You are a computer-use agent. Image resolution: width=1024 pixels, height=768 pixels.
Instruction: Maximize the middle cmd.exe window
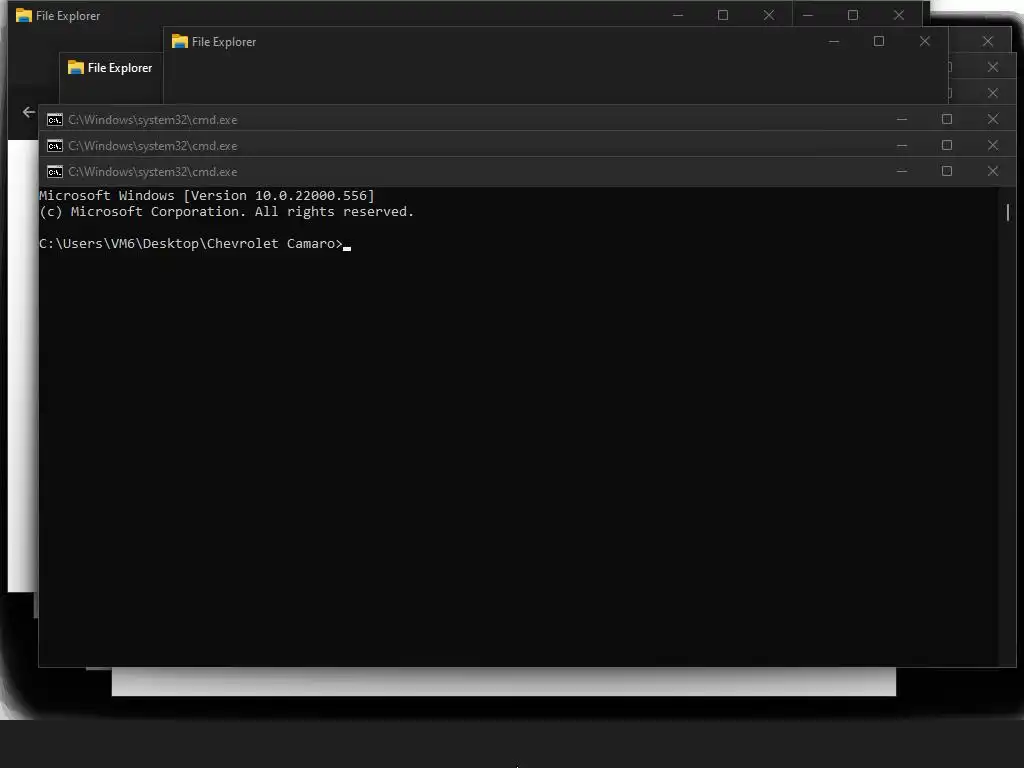[x=947, y=145]
